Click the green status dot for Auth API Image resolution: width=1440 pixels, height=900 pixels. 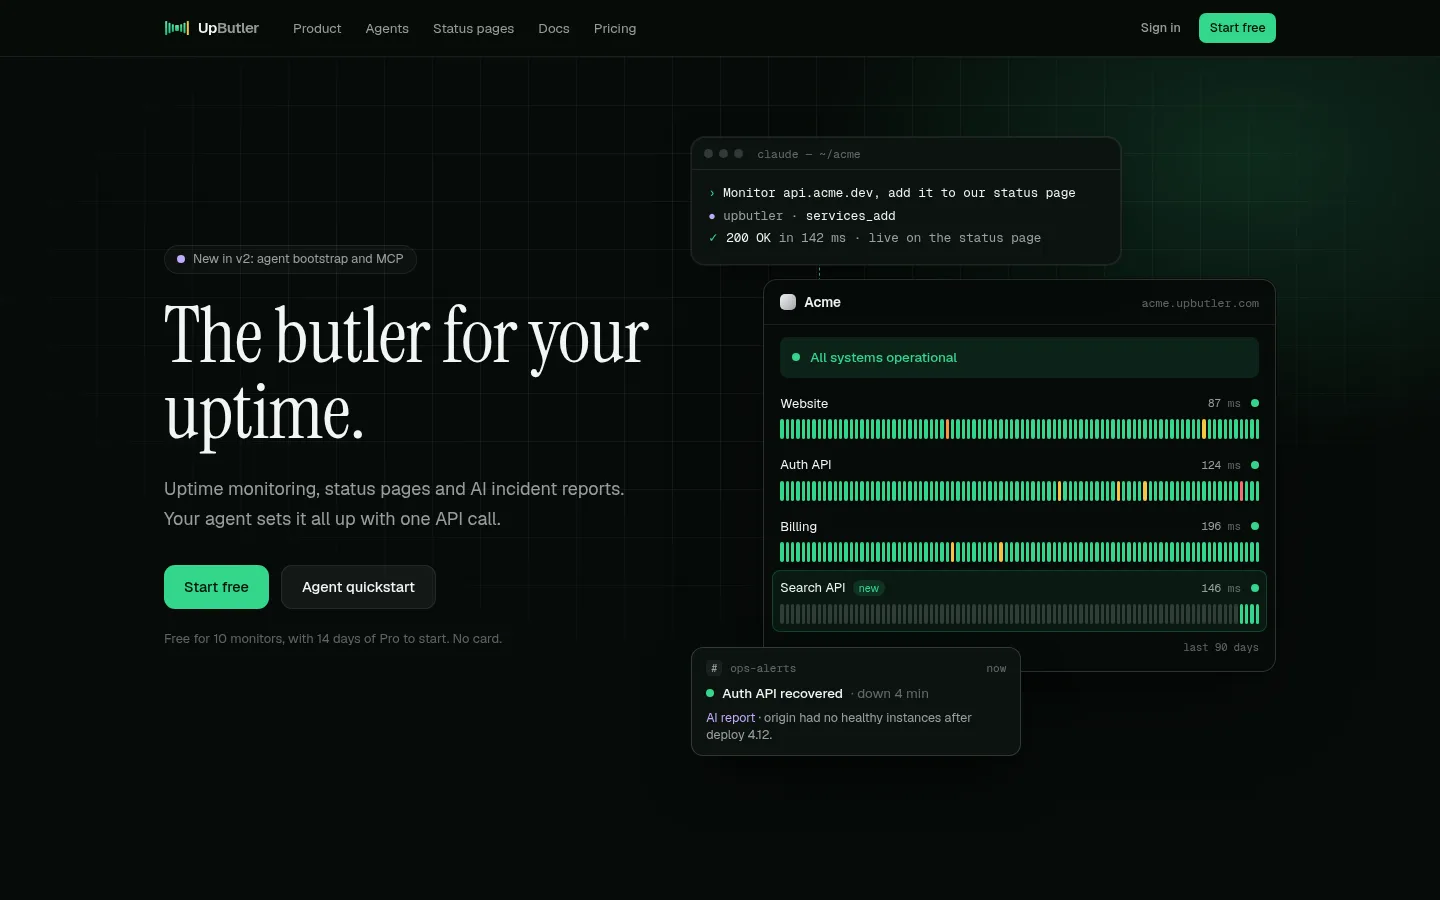tap(1255, 465)
